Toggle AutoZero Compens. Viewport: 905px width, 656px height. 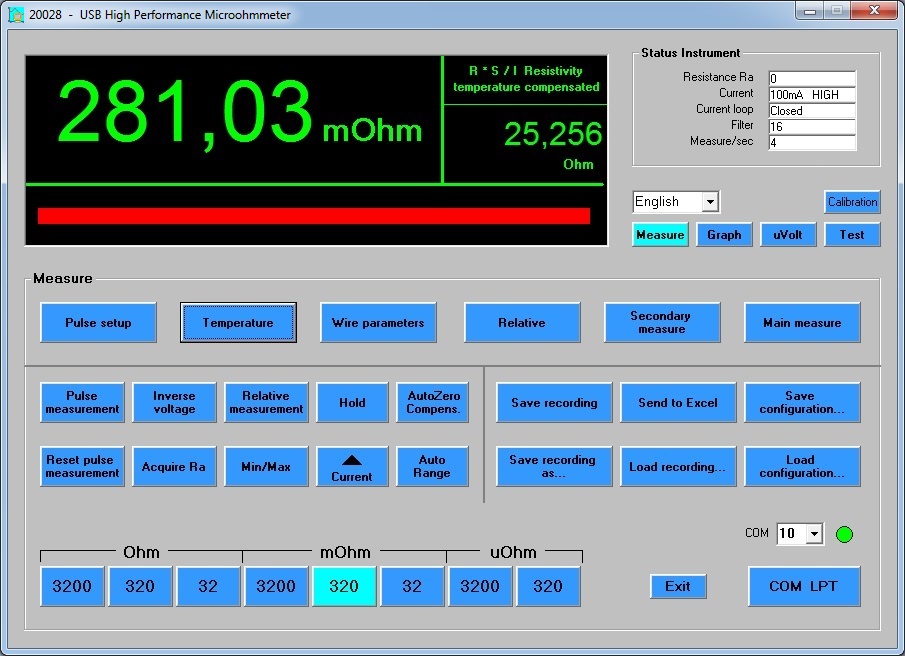(432, 403)
